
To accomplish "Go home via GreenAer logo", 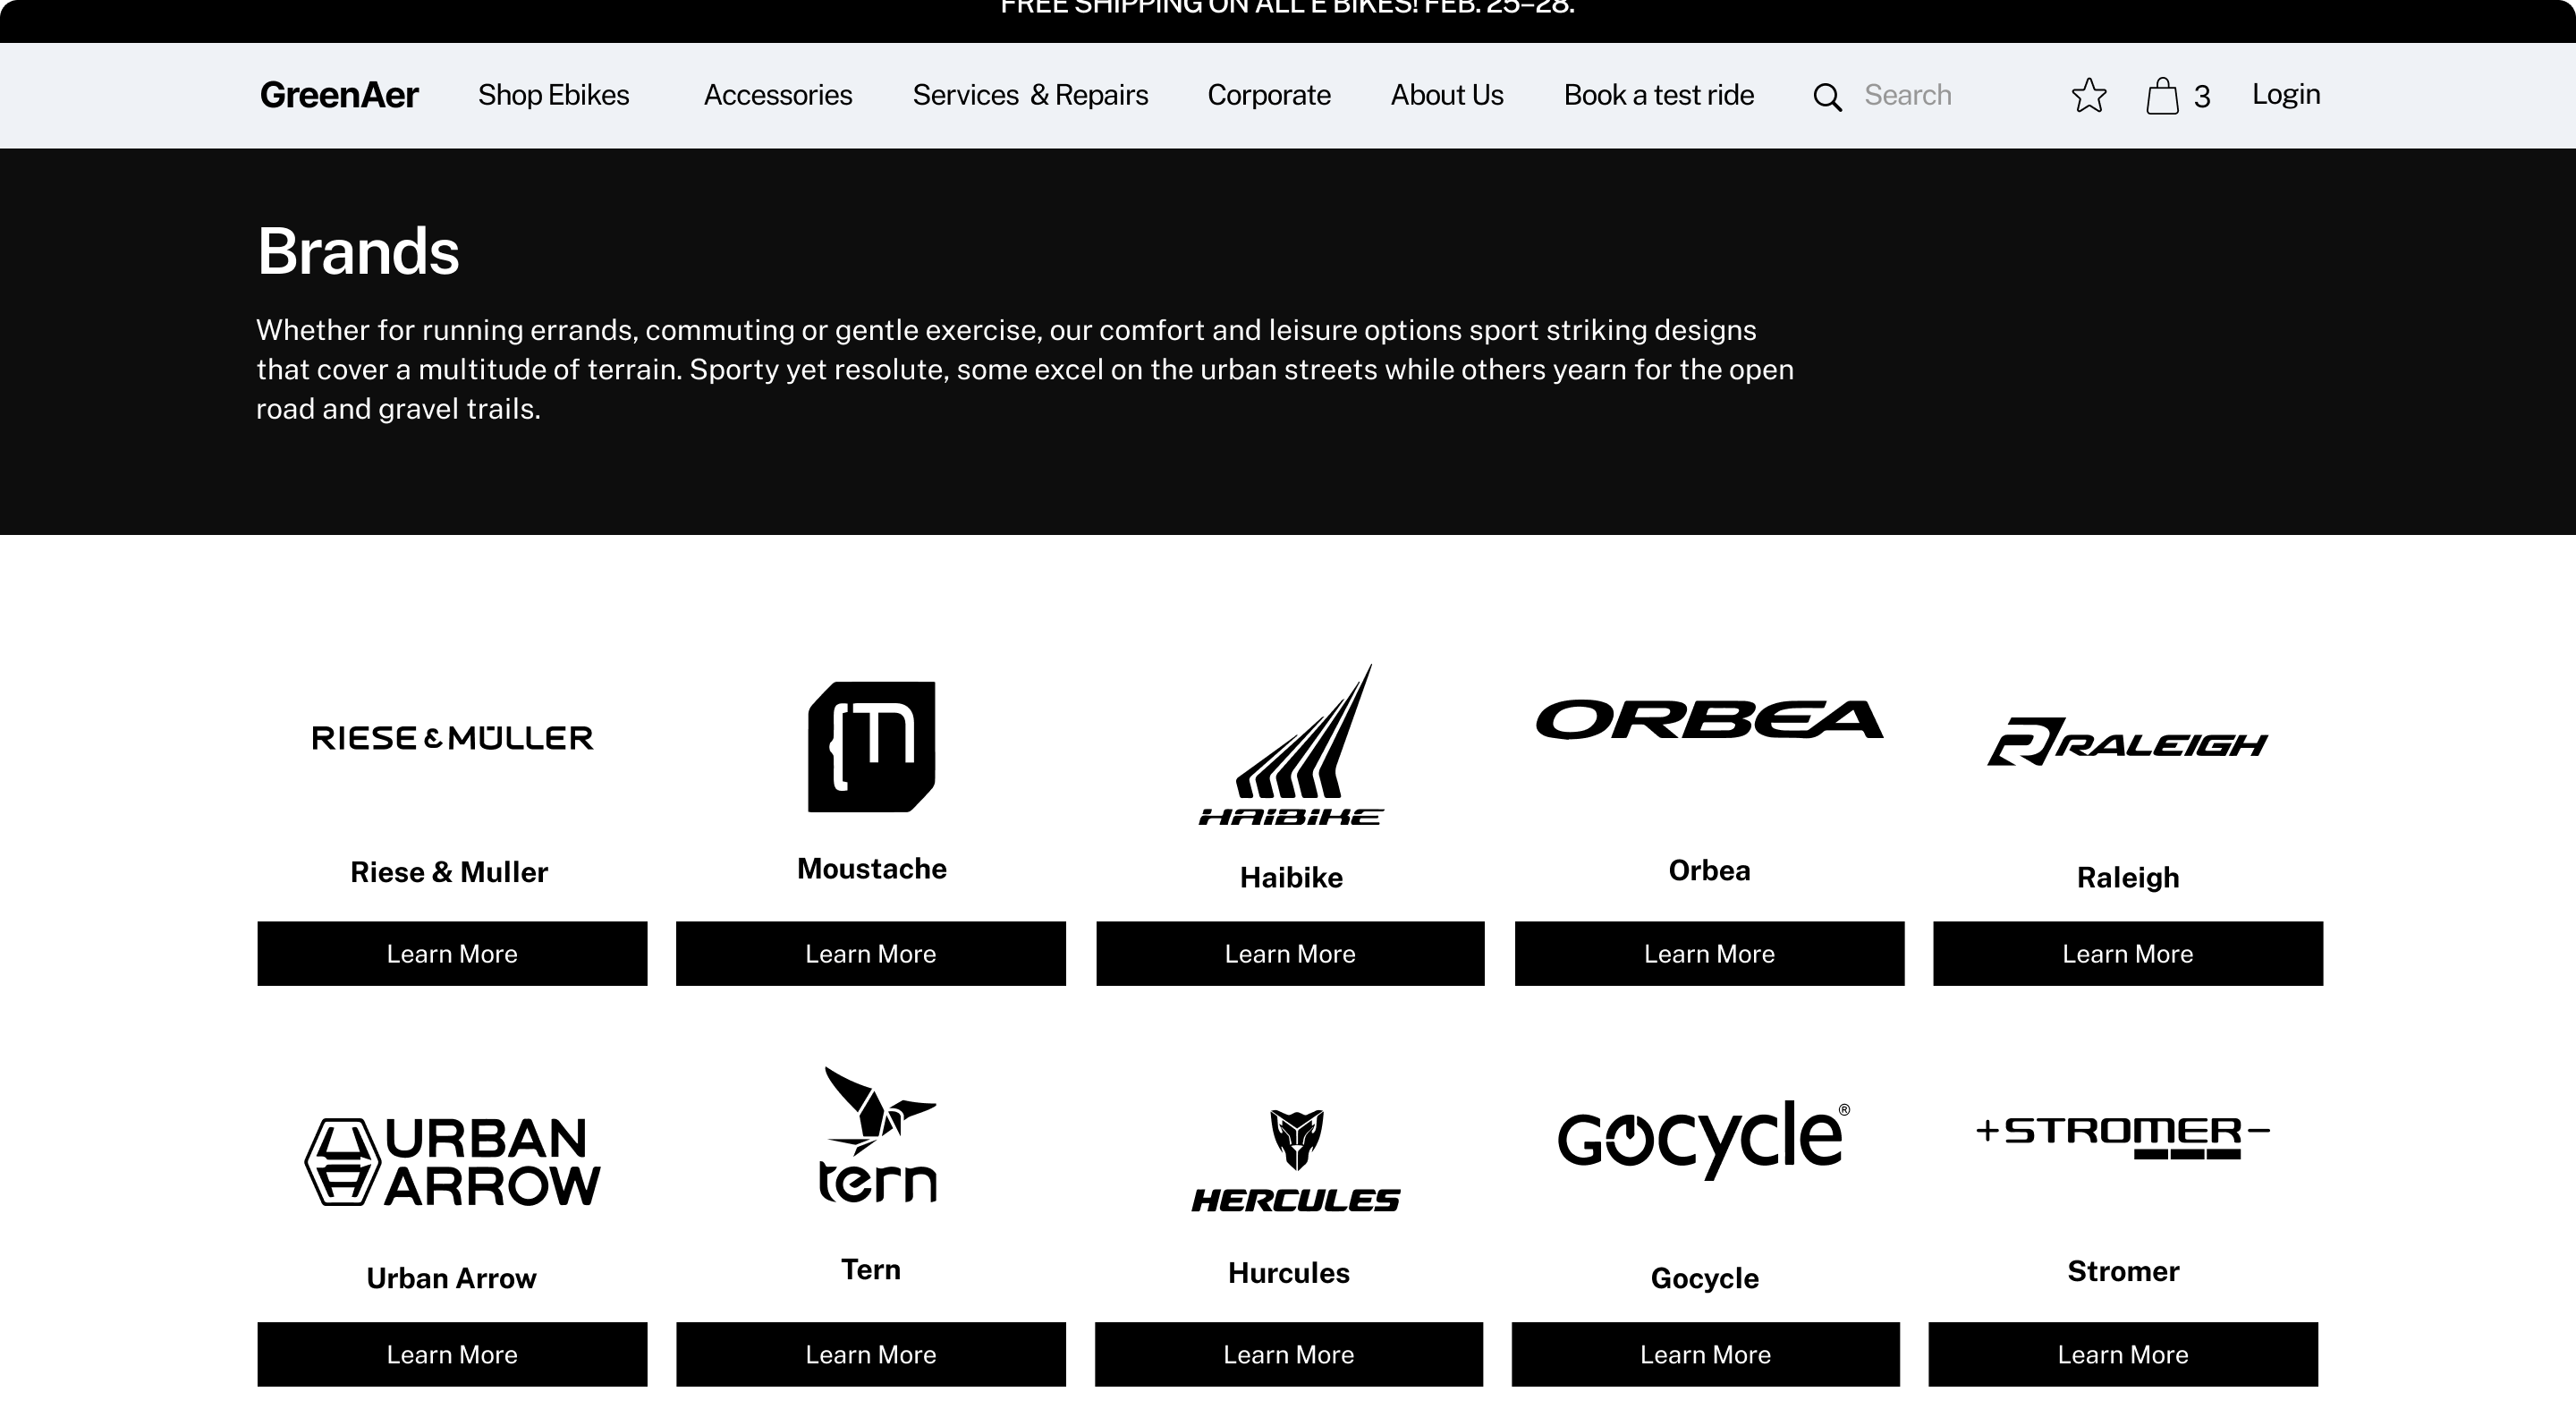I will tap(339, 95).
